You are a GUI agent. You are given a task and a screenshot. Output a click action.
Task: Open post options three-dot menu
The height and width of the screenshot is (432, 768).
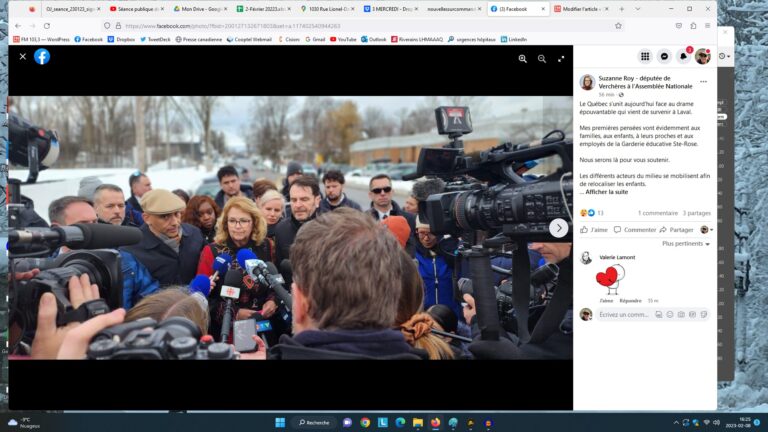[x=703, y=82]
